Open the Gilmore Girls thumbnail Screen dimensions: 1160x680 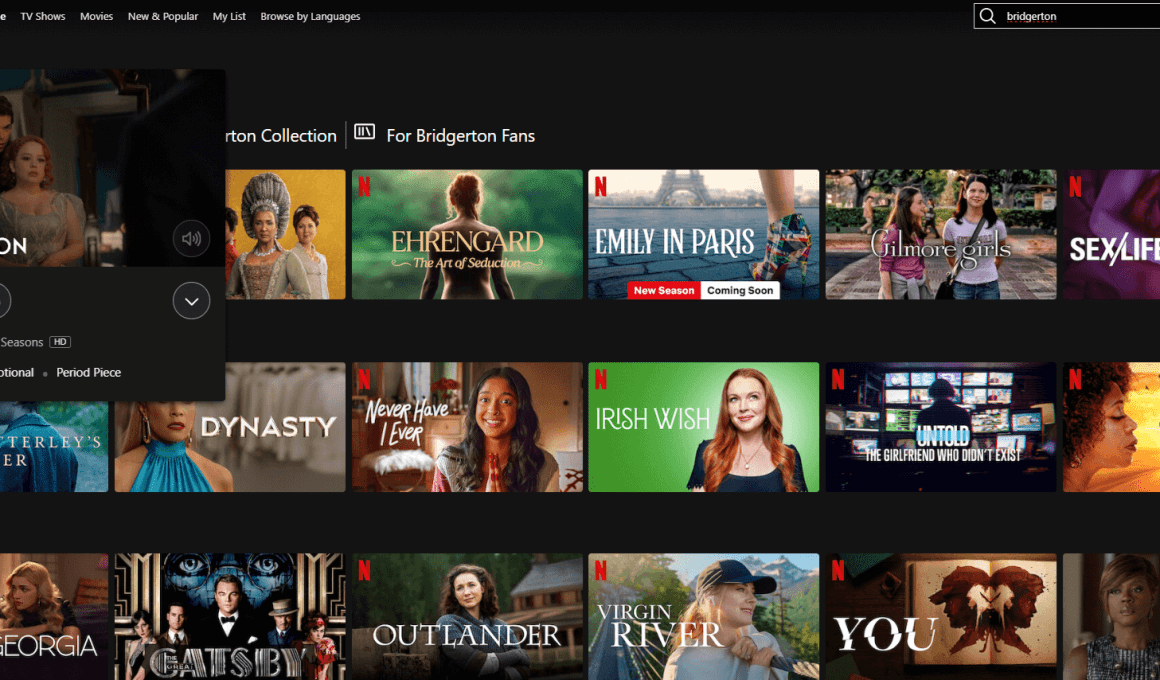tap(941, 235)
